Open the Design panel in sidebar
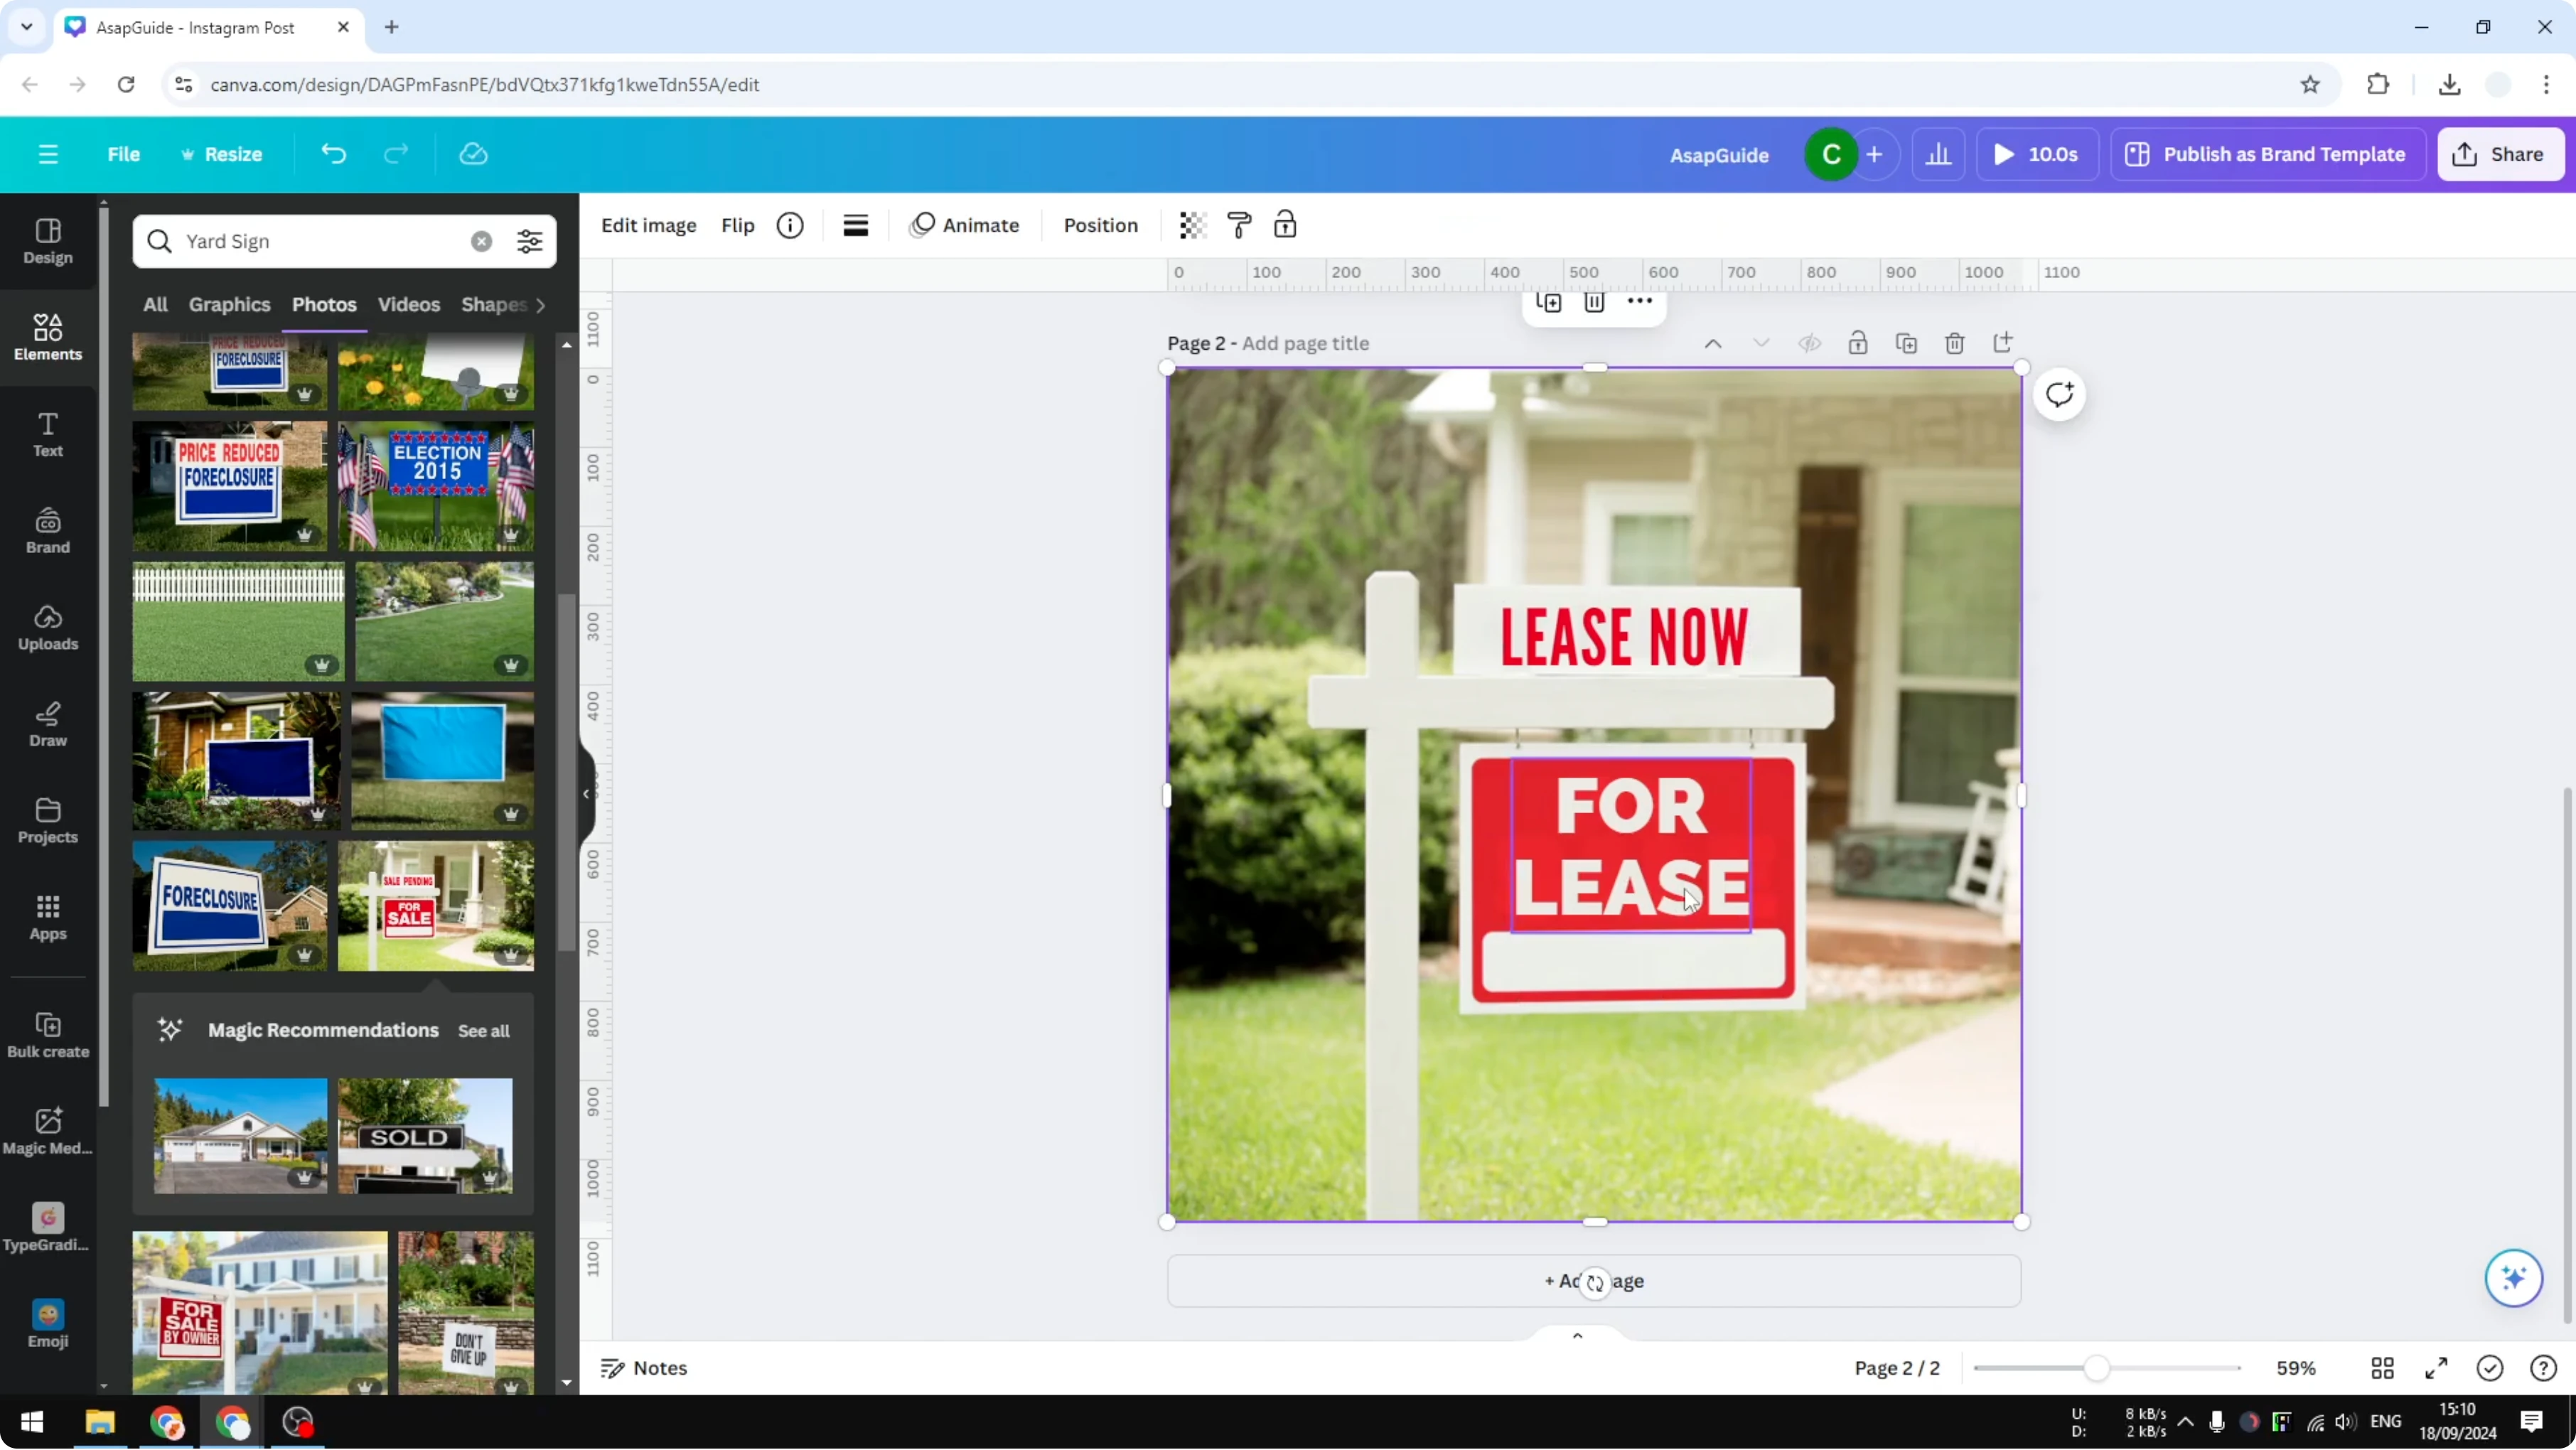2576x1450 pixels. click(48, 242)
